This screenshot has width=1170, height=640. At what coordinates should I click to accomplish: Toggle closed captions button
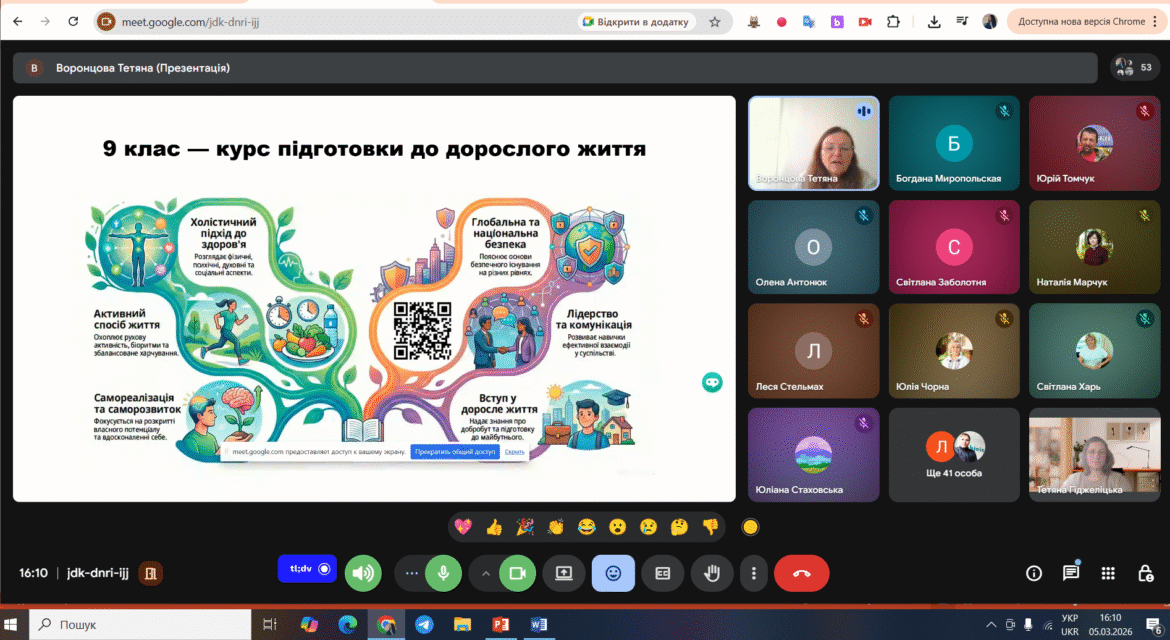coord(663,573)
